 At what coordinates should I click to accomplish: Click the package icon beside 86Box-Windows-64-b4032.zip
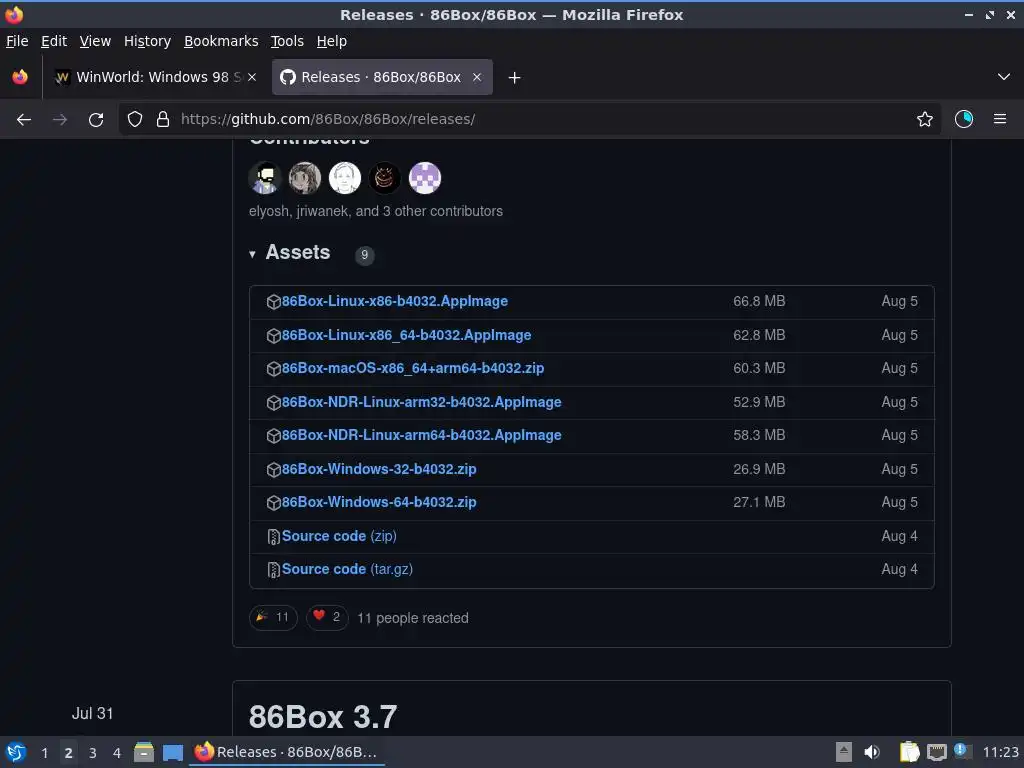coord(274,503)
